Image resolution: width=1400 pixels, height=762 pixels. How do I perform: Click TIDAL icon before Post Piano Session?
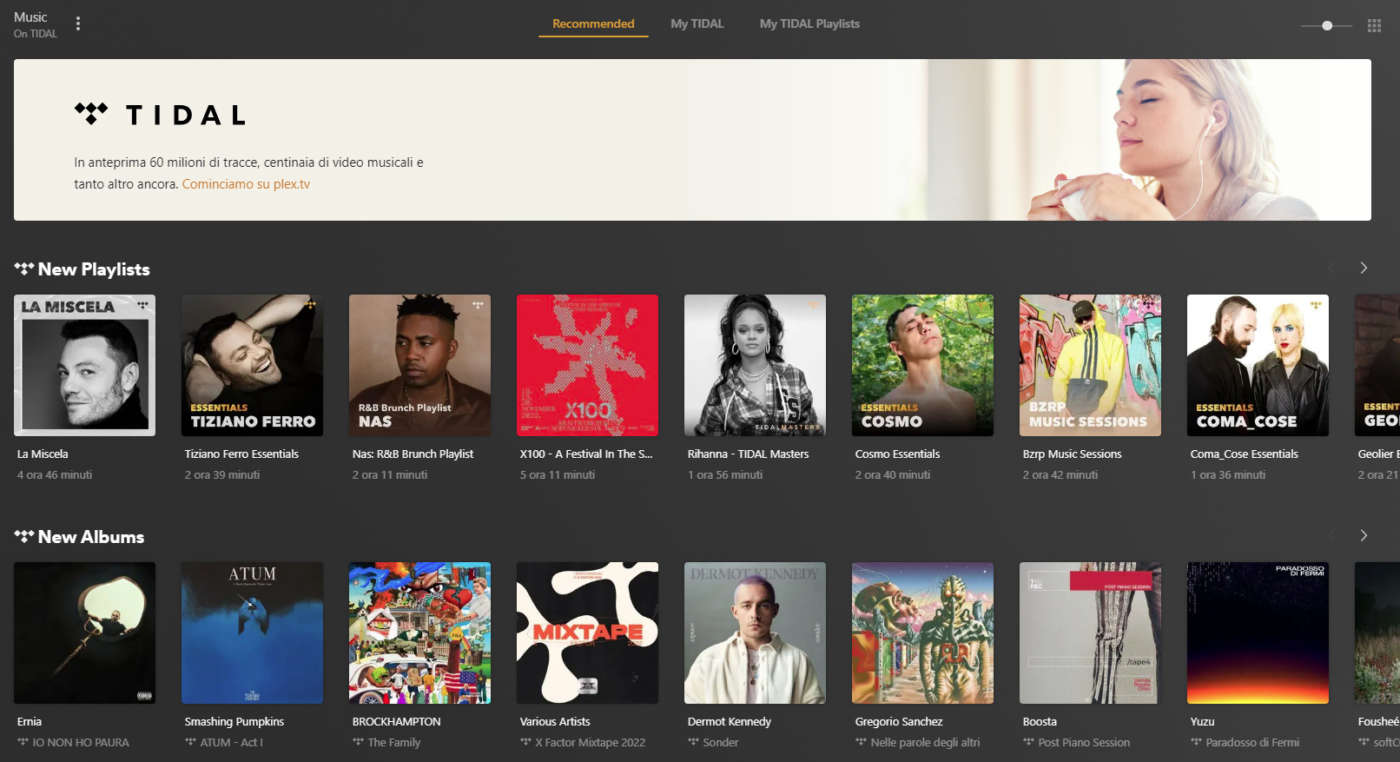[x=1029, y=742]
